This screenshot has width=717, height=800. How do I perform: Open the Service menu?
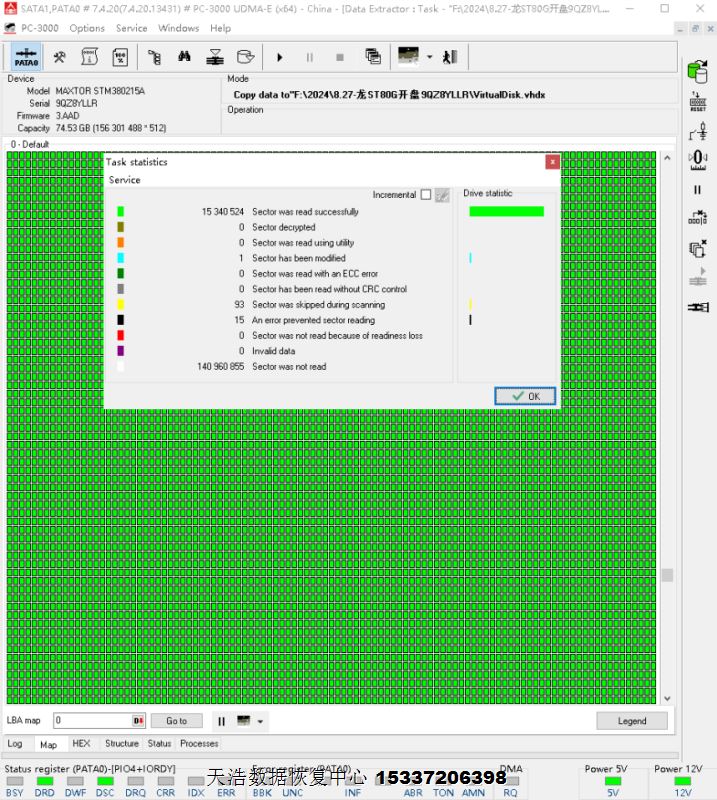click(x=131, y=28)
